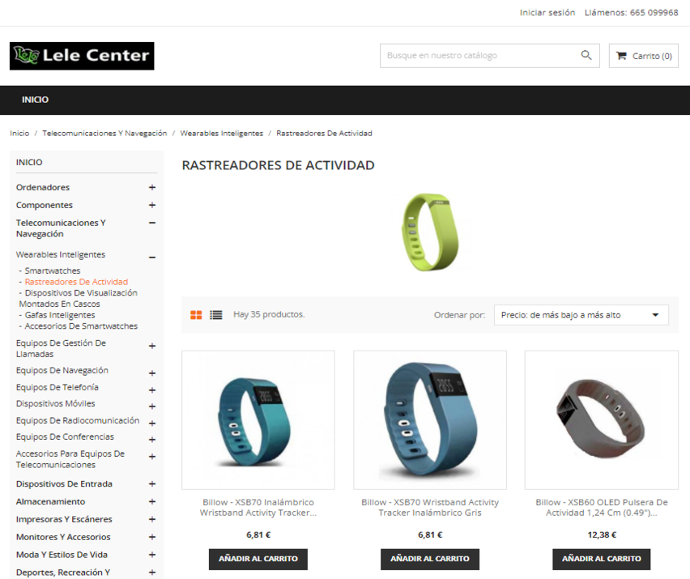Select Smartwatches in the sidebar
This screenshot has height=579, width=690.
pos(52,271)
